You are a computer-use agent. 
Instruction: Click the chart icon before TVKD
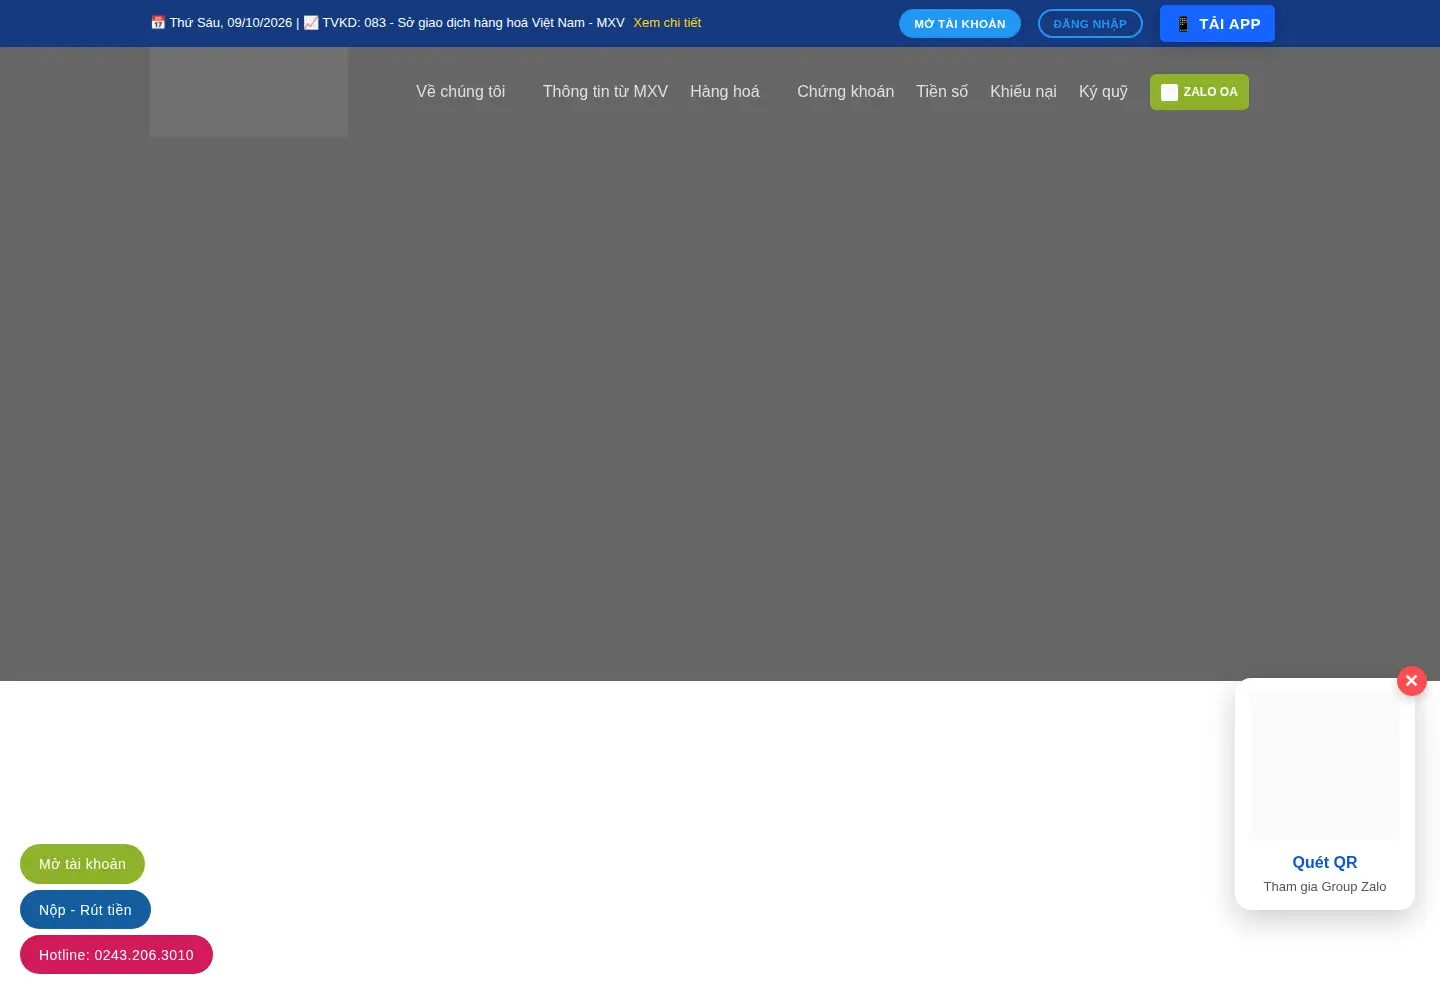click(311, 23)
